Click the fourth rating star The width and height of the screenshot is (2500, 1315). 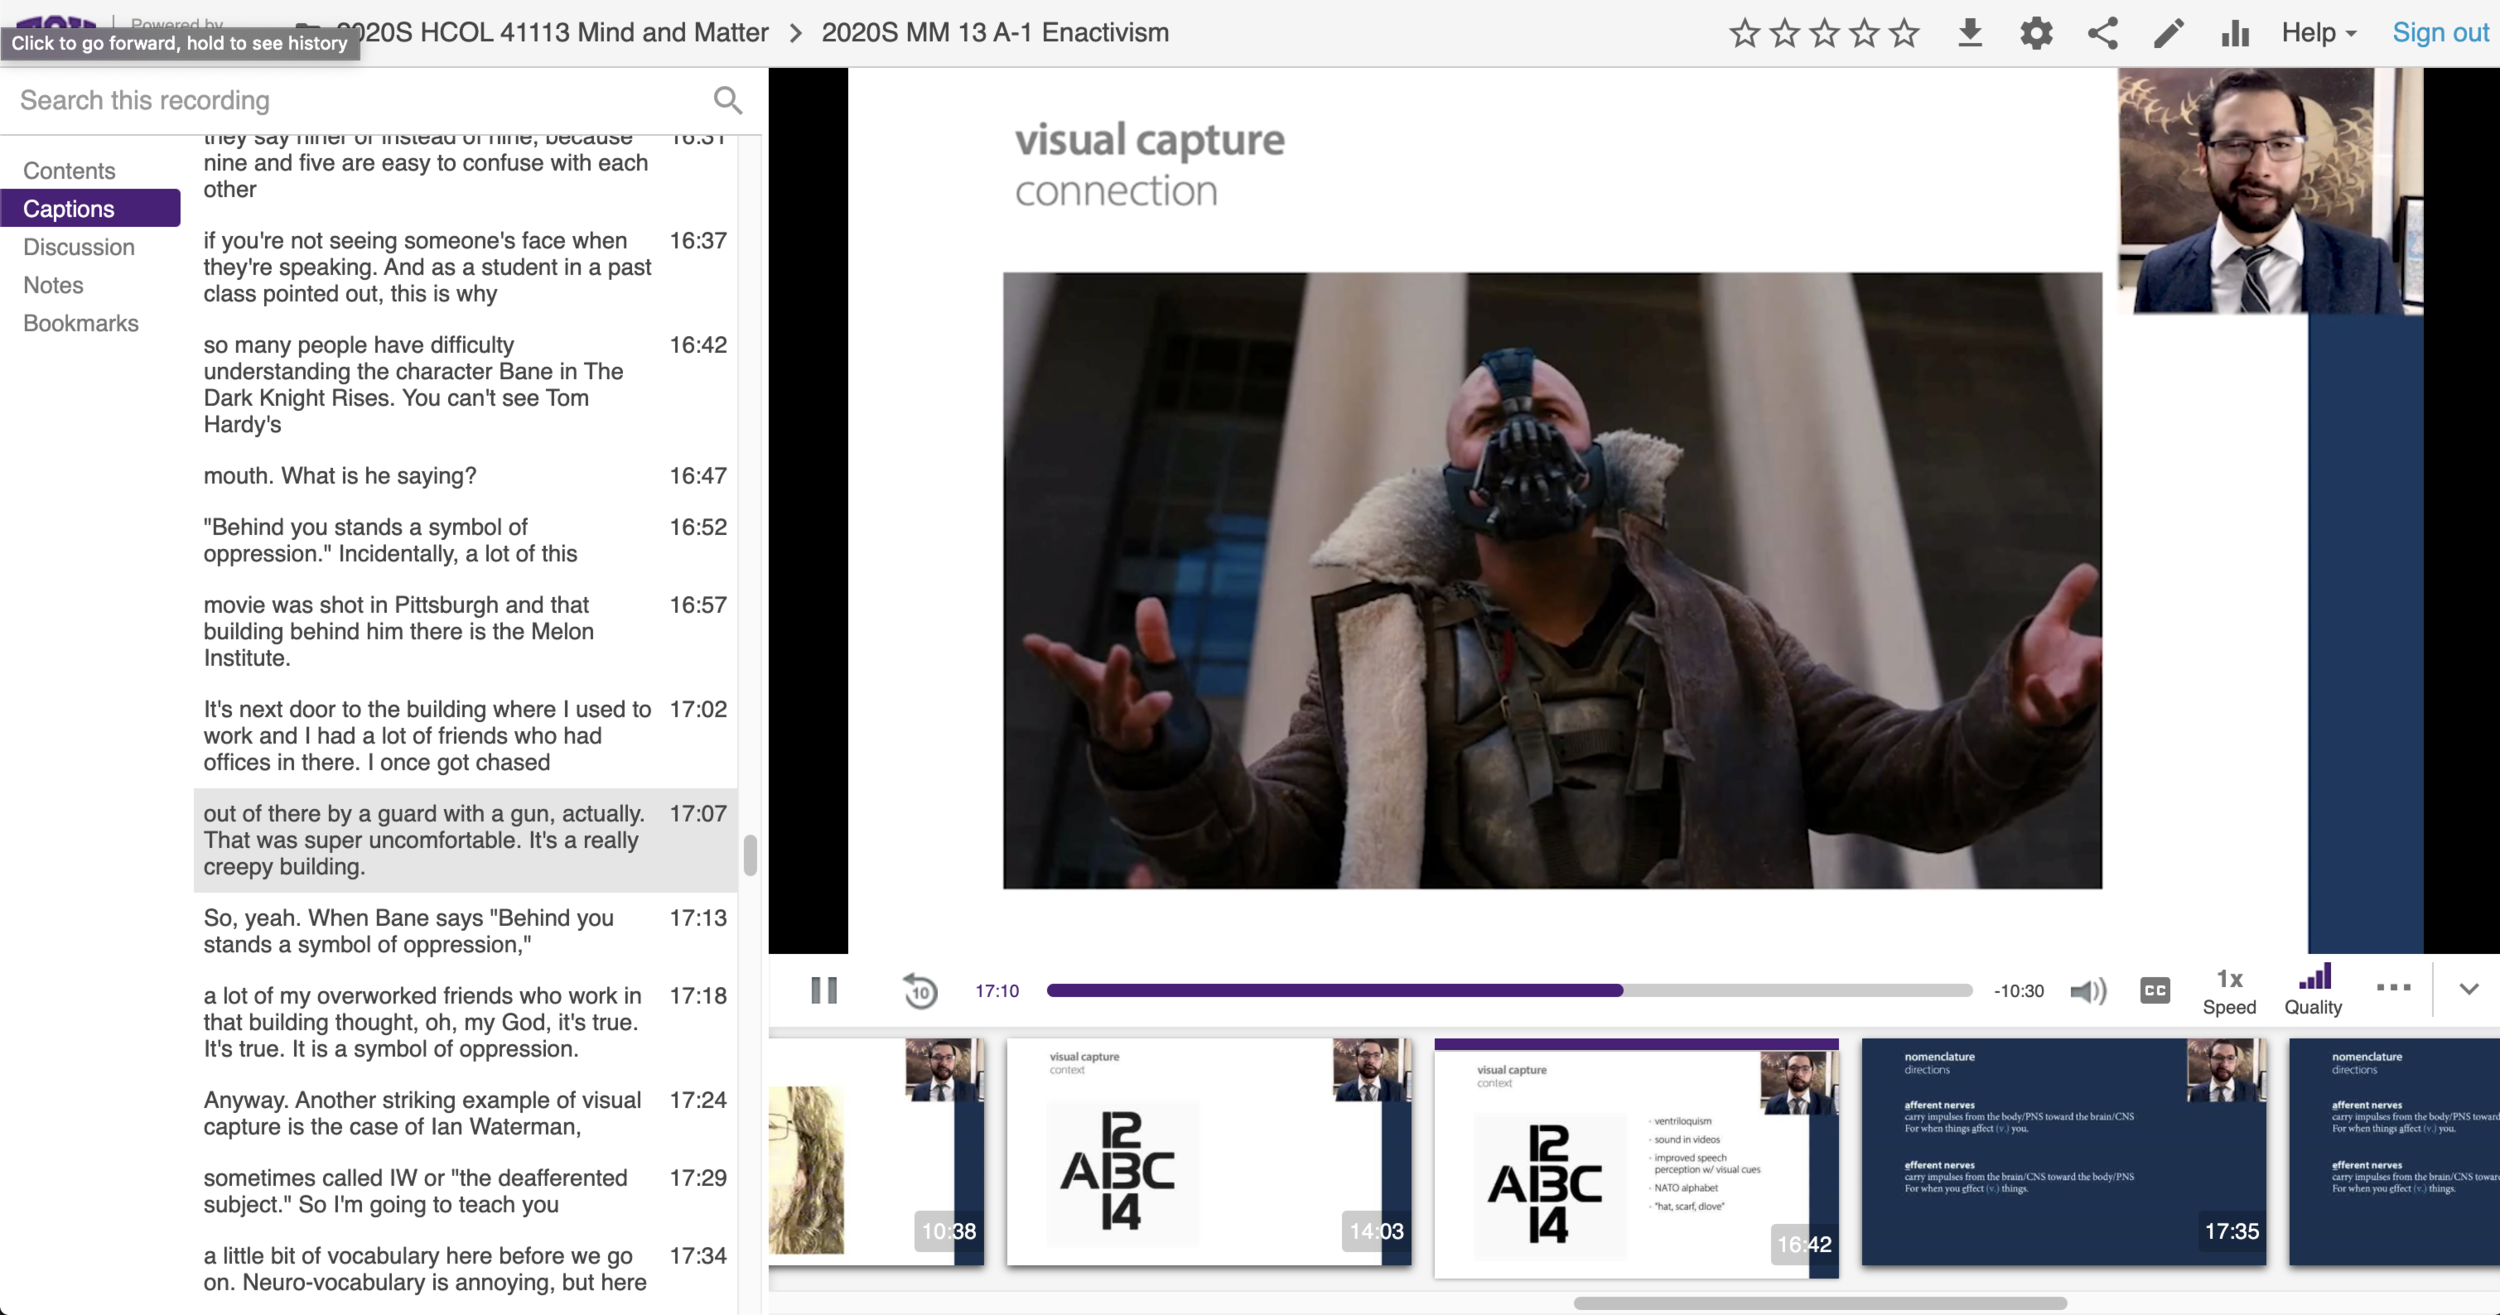point(1865,33)
